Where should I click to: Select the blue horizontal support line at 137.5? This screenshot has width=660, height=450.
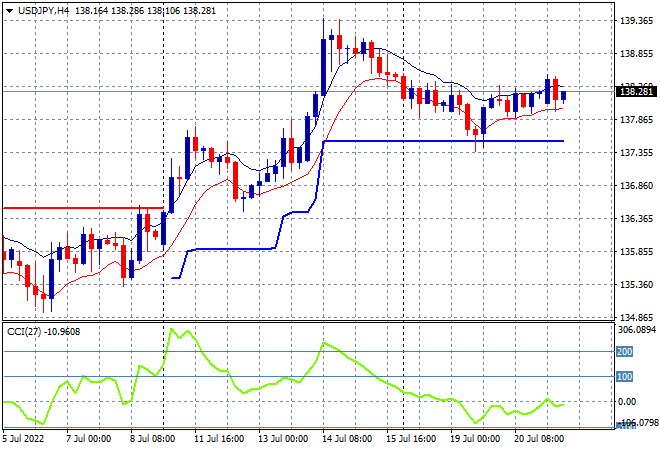click(440, 141)
